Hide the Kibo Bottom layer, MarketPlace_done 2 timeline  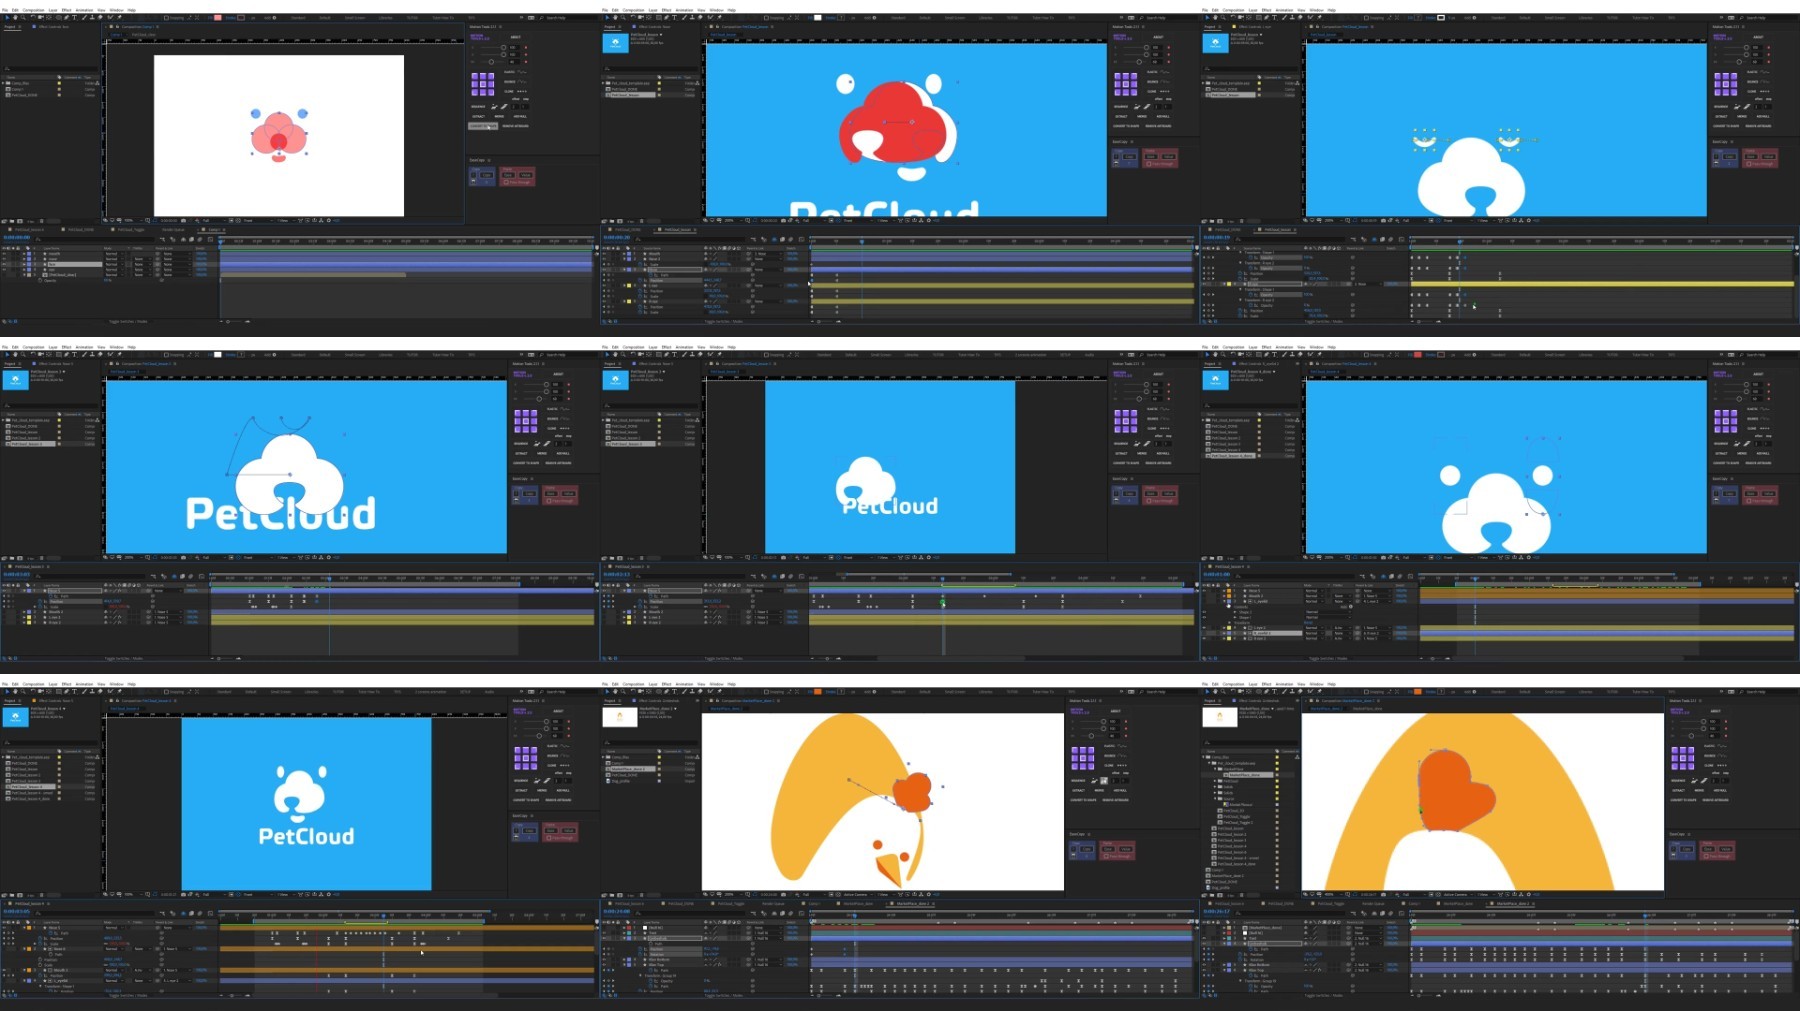click(x=1204, y=965)
